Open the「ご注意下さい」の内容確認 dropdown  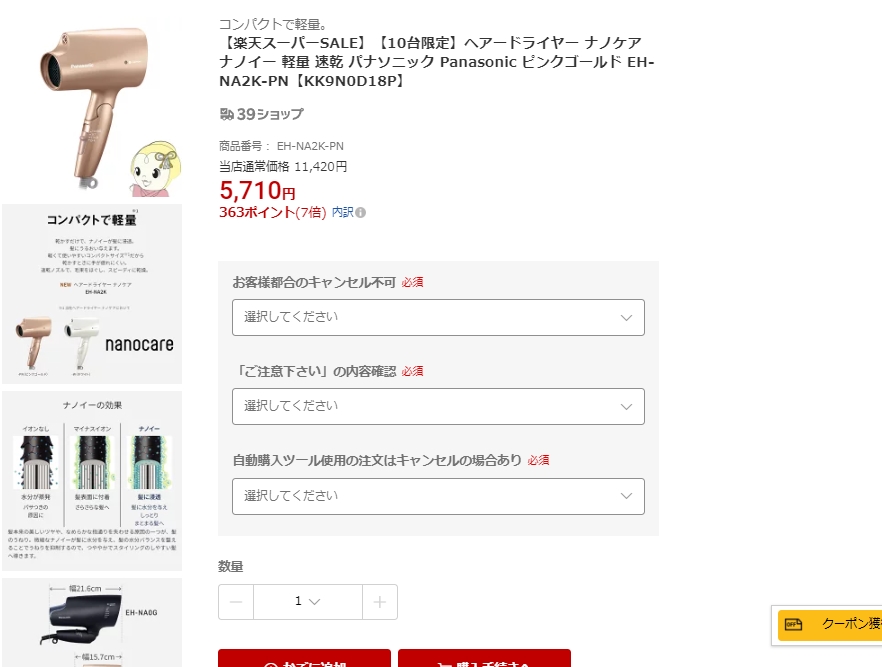[x=438, y=406]
